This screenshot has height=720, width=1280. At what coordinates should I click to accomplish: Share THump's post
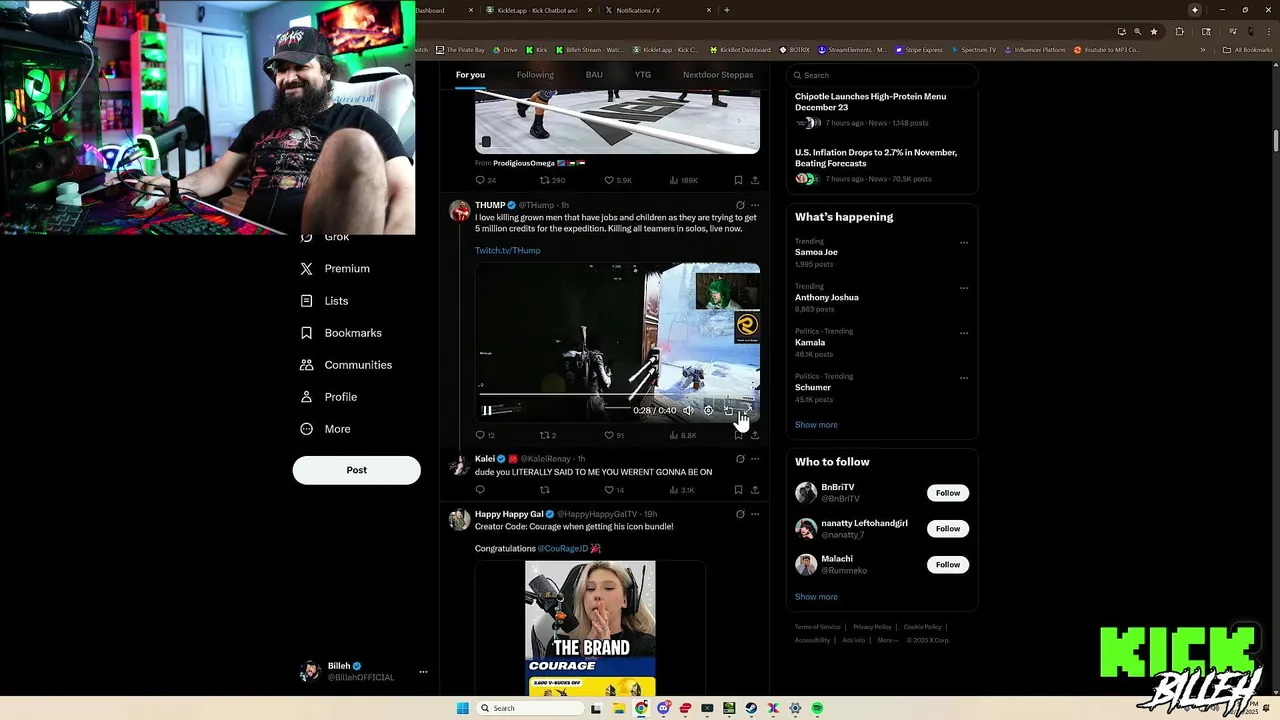tap(755, 435)
